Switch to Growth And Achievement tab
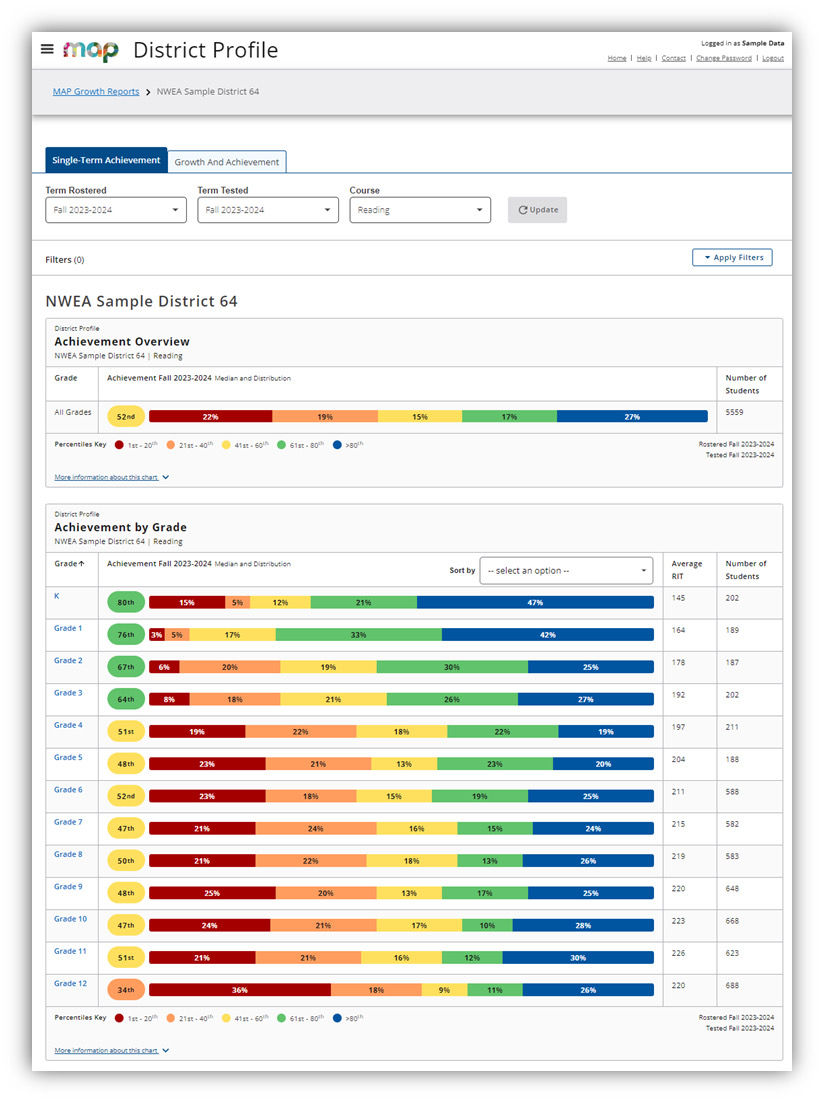Screen dimensions: 824x1103 [x=227, y=162]
